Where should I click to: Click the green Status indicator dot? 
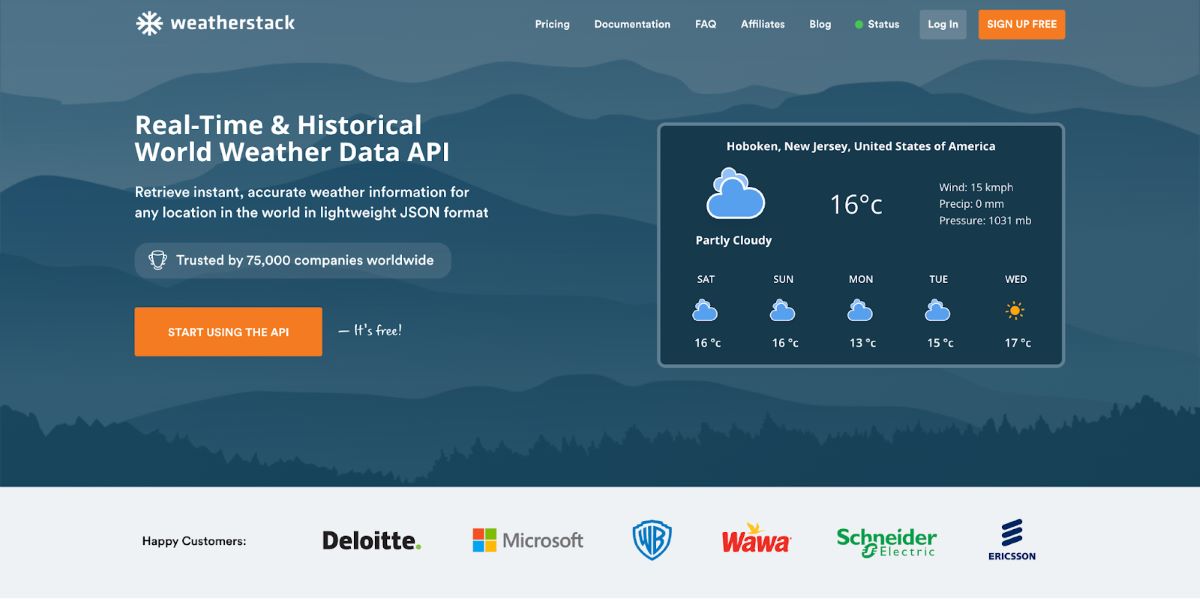857,23
